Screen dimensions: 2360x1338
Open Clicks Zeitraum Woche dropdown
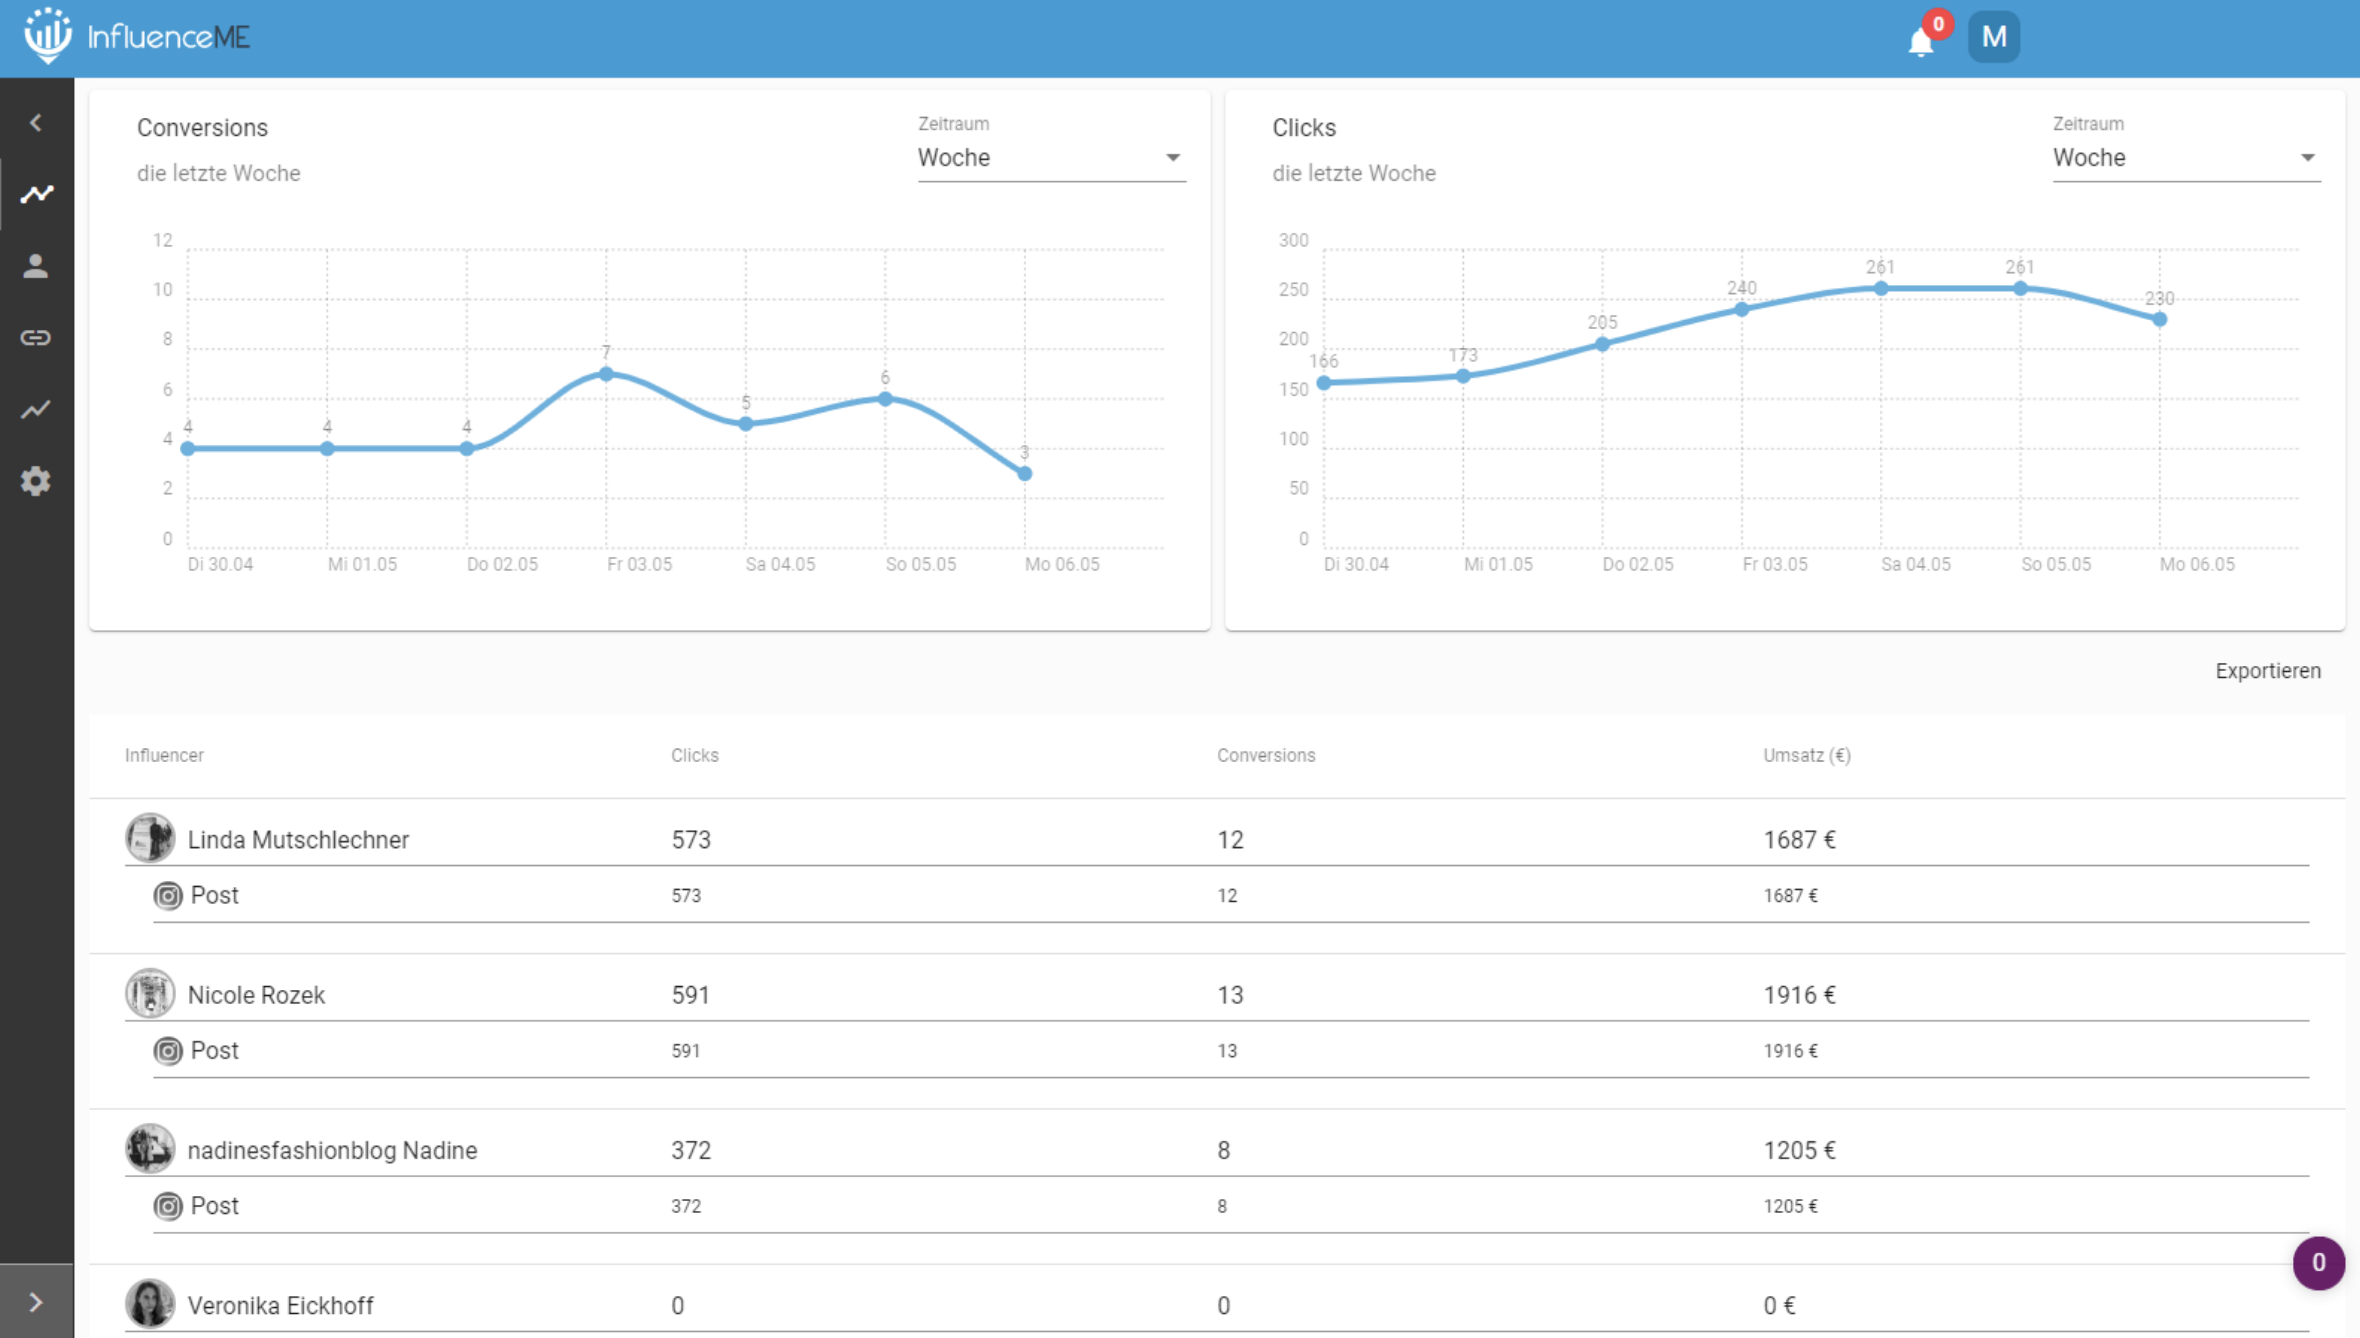(x=2185, y=158)
